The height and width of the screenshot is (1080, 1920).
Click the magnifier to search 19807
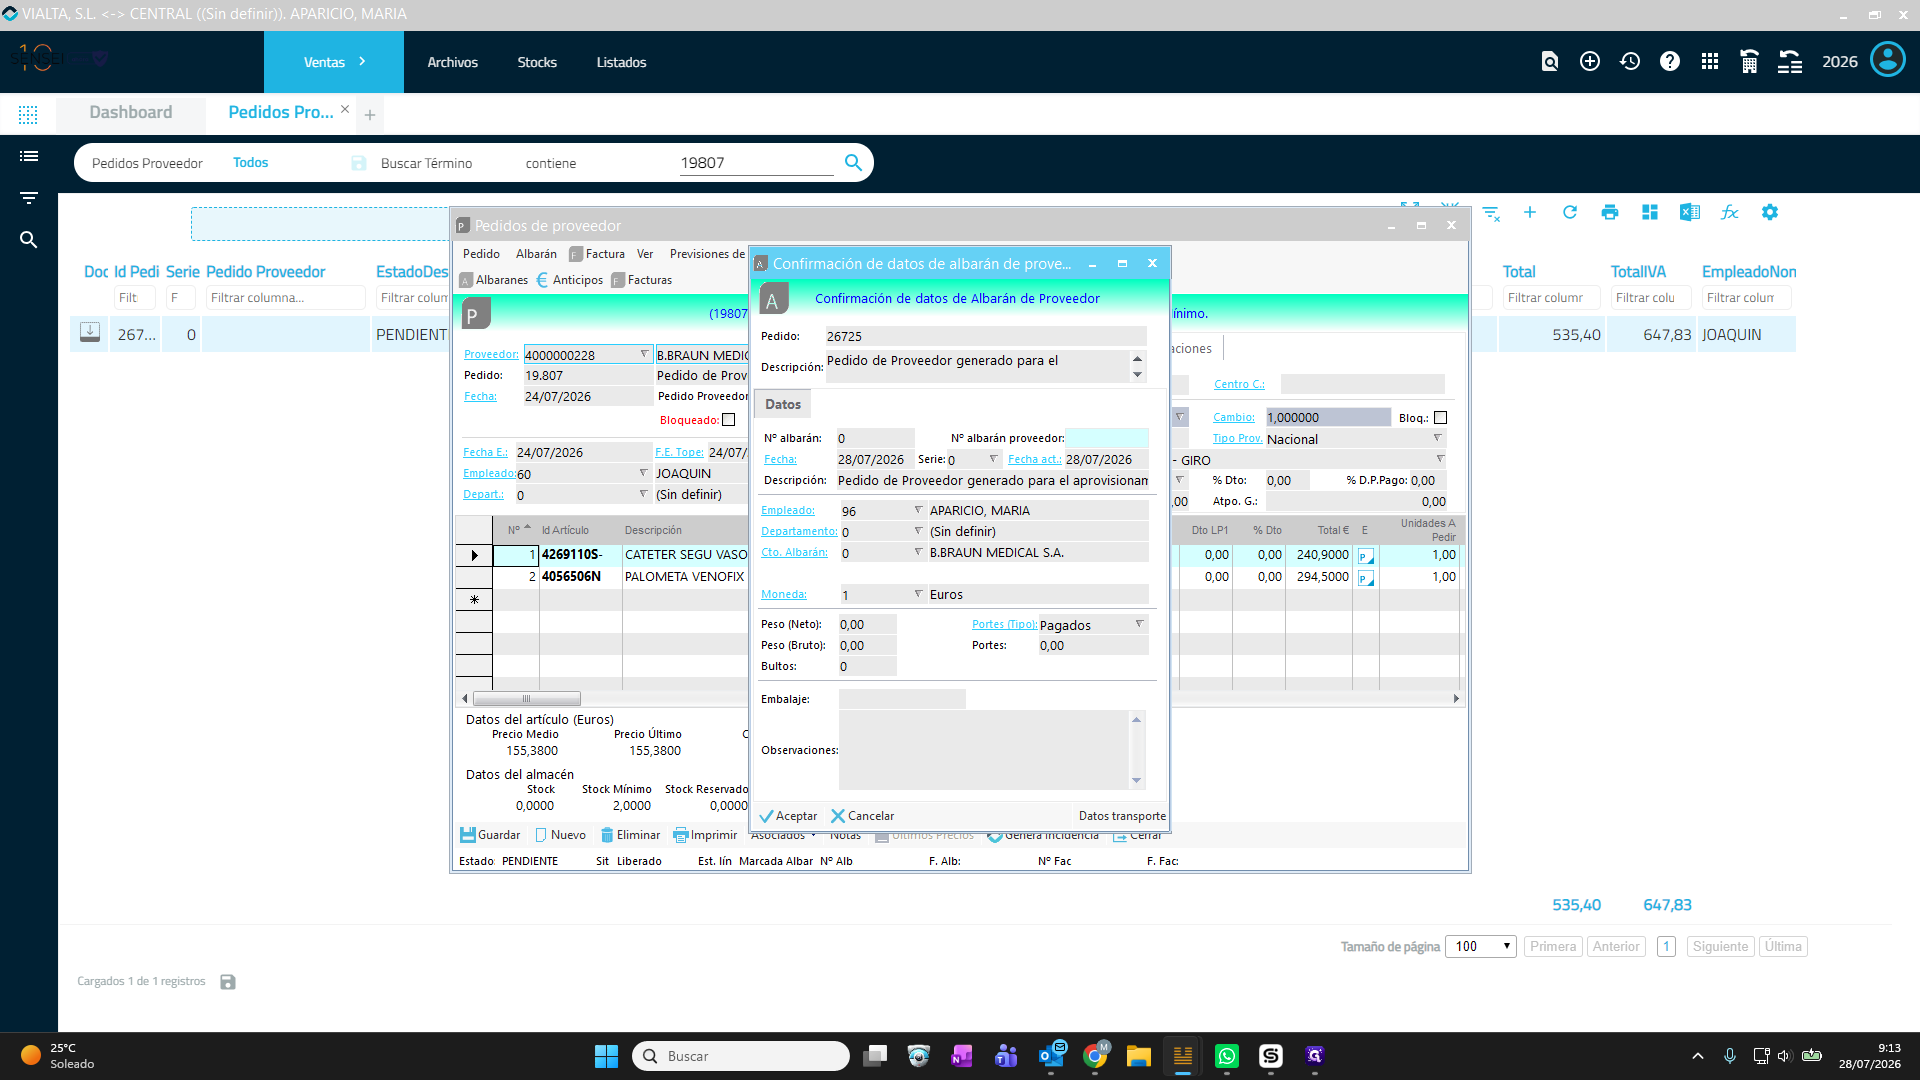853,162
